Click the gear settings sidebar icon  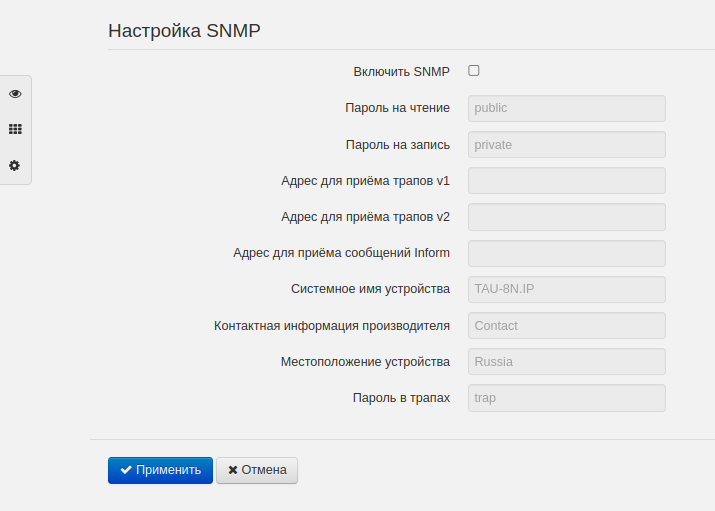15,165
